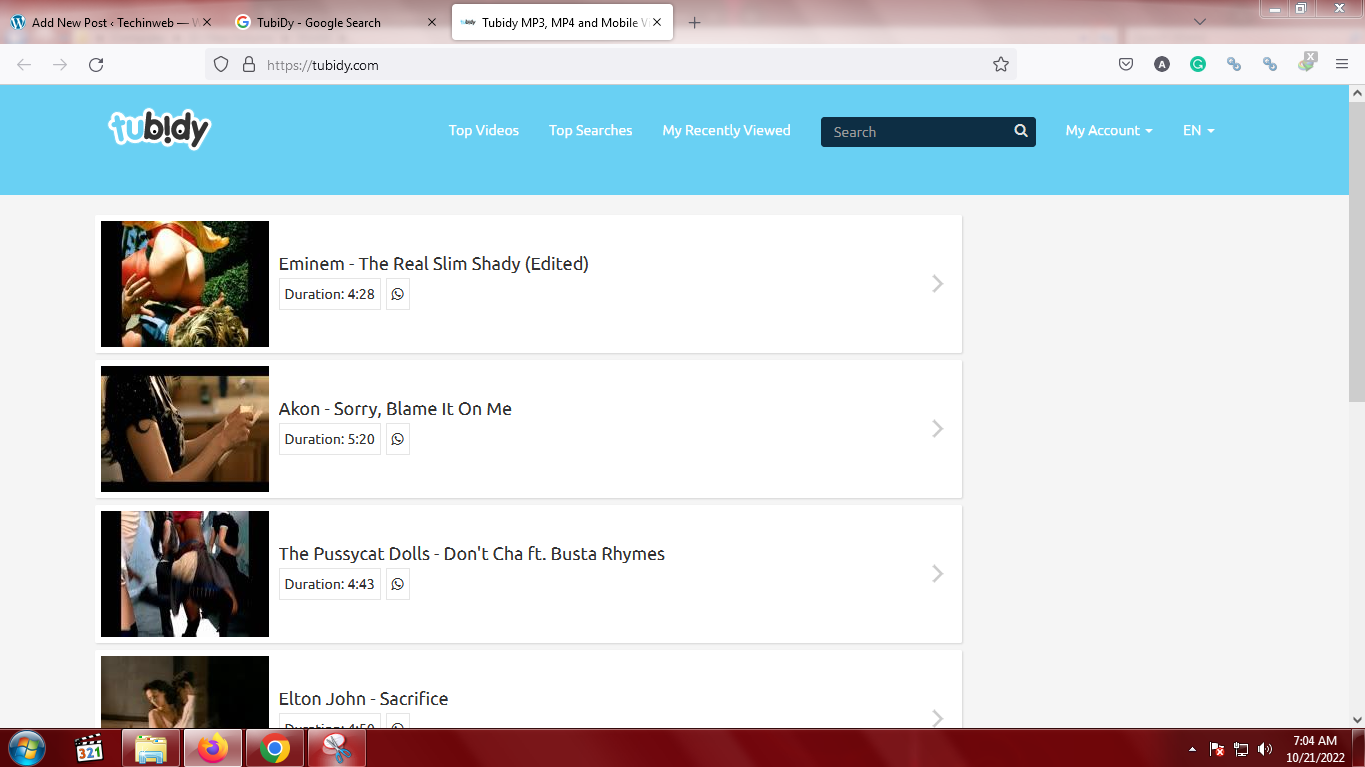
Task: Open Pussycat Dolls Don't Cha chevron arrow
Action: click(x=938, y=574)
